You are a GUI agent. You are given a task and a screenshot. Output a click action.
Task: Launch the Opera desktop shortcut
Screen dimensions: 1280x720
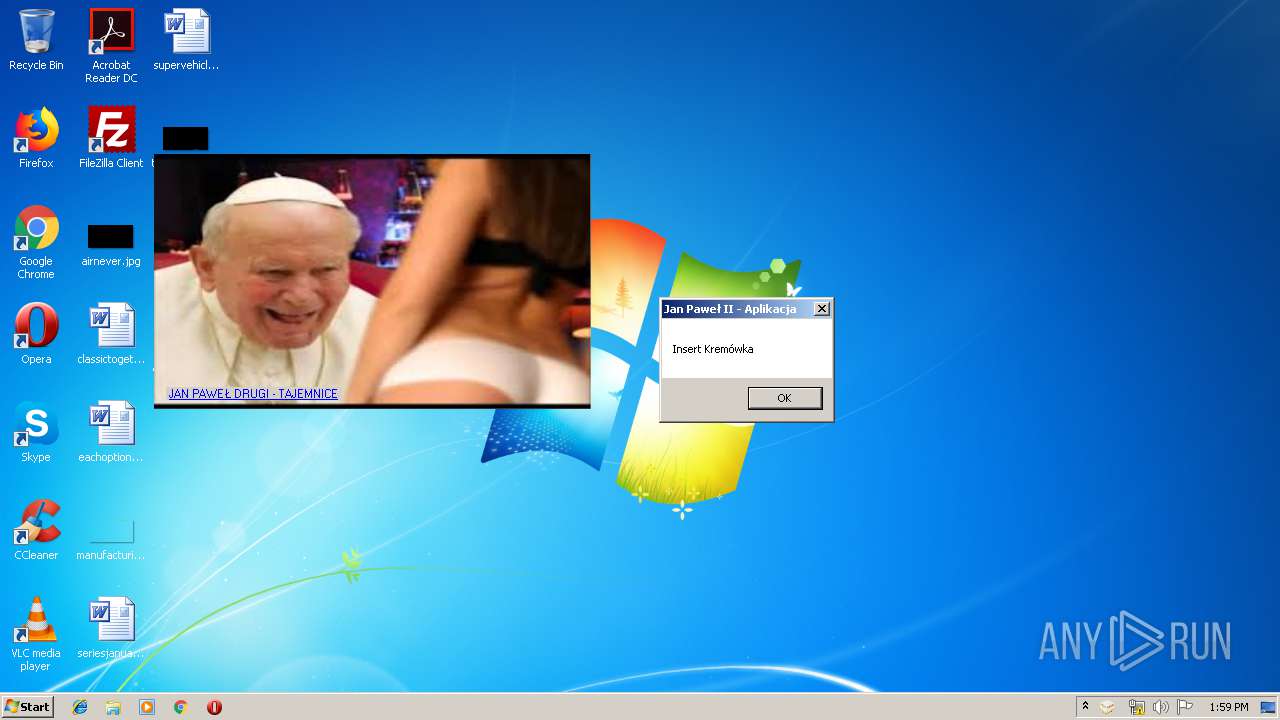36,334
